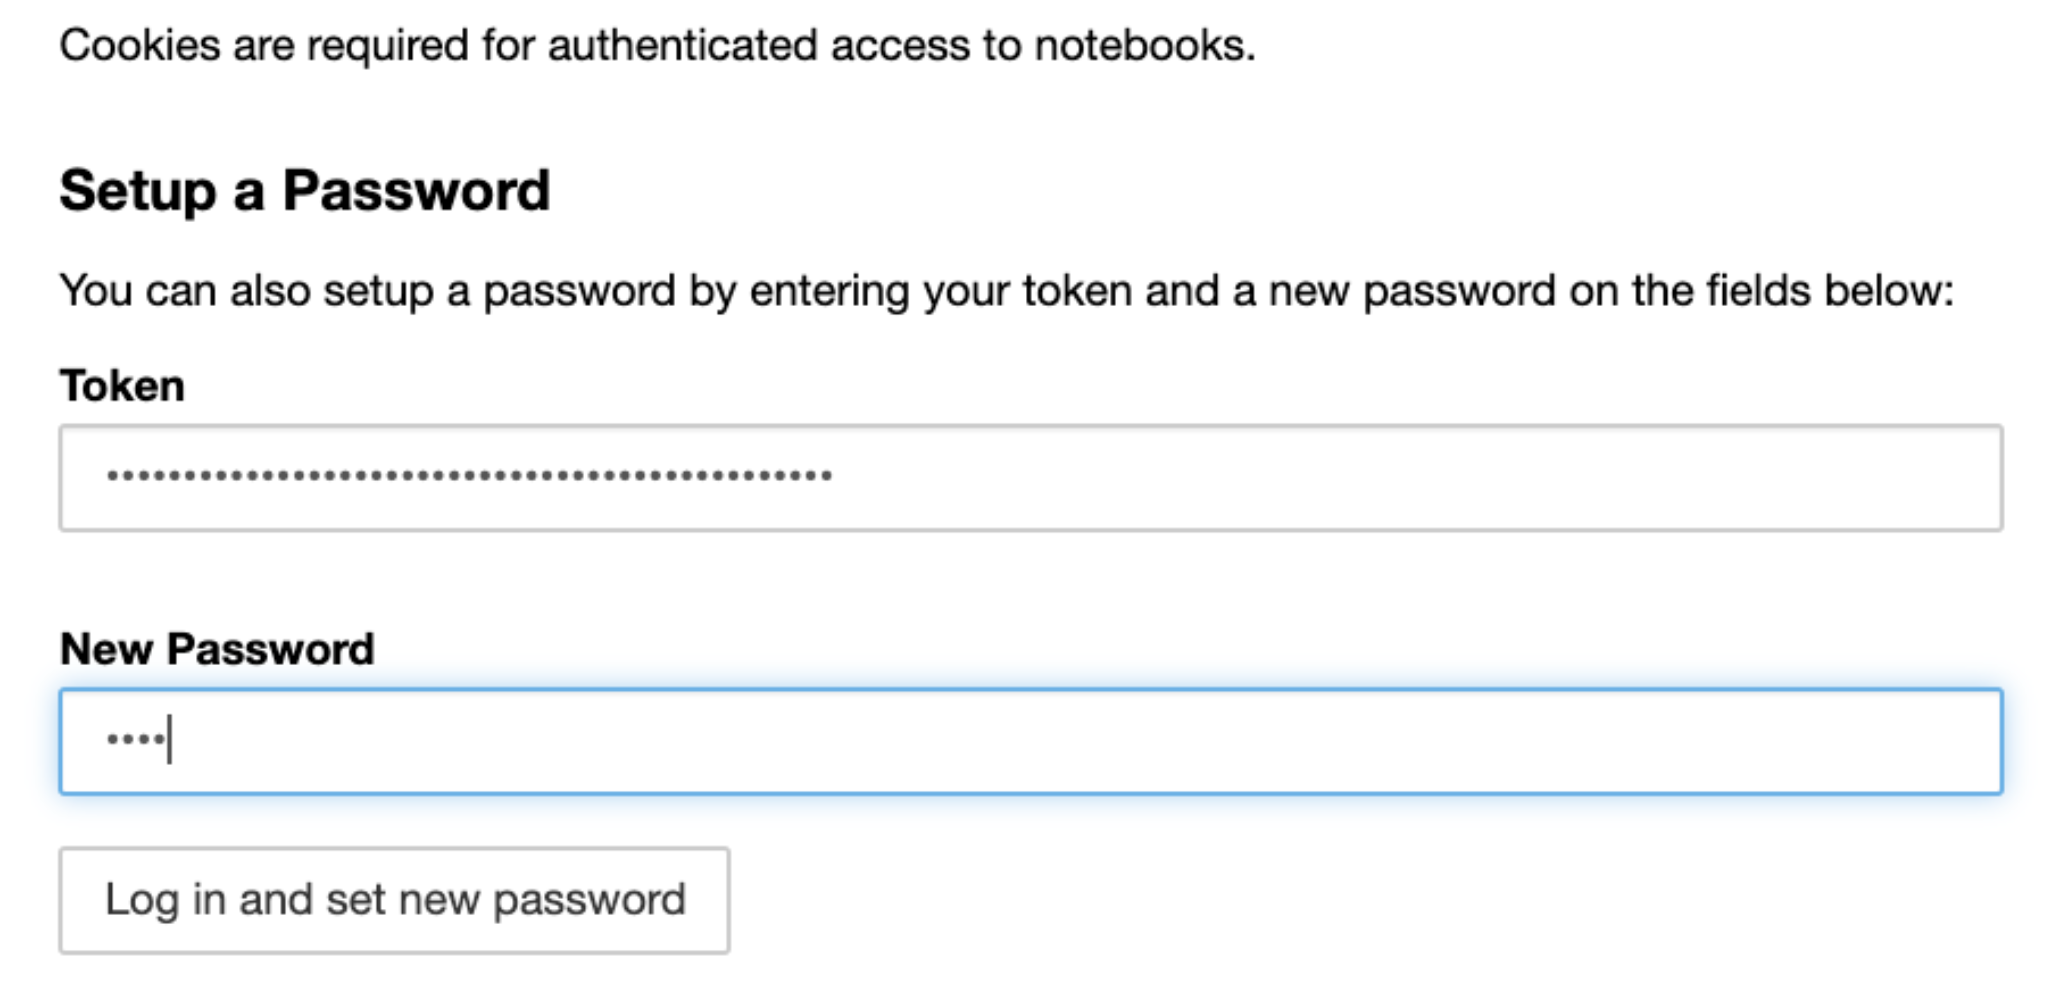Click the Setup a Password heading

click(x=304, y=190)
